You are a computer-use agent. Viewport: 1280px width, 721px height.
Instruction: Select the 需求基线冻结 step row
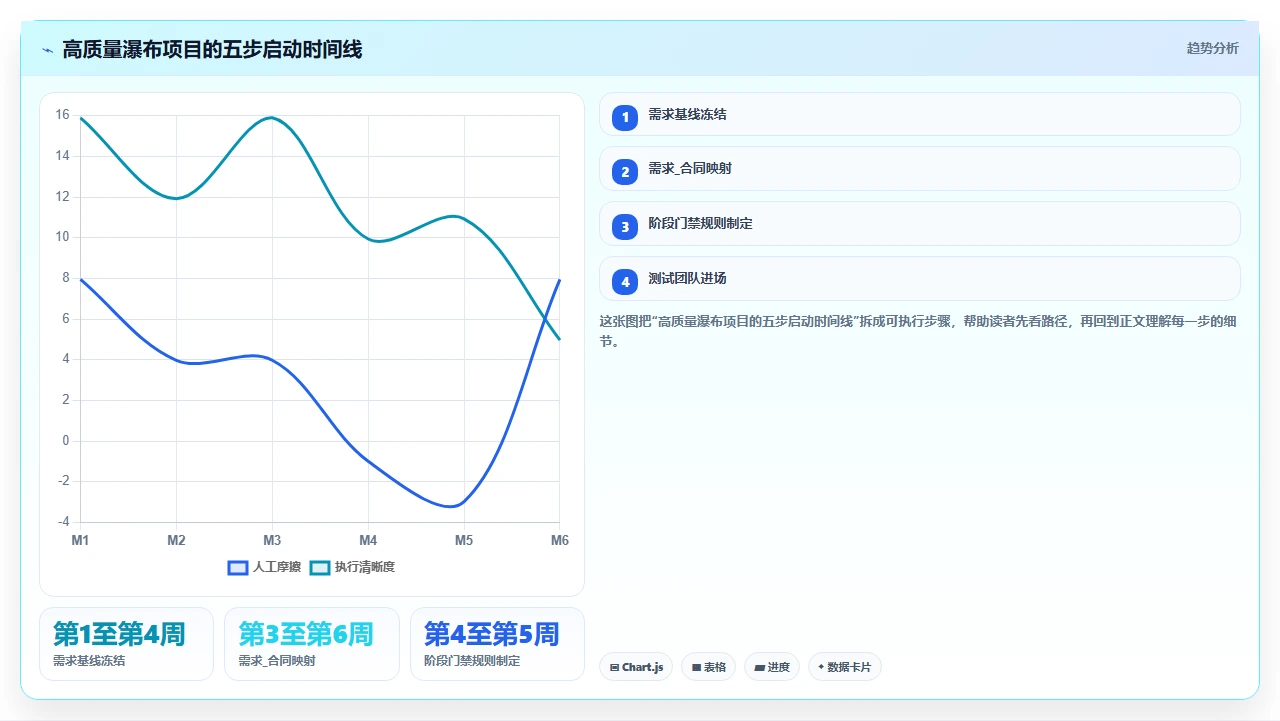click(919, 114)
